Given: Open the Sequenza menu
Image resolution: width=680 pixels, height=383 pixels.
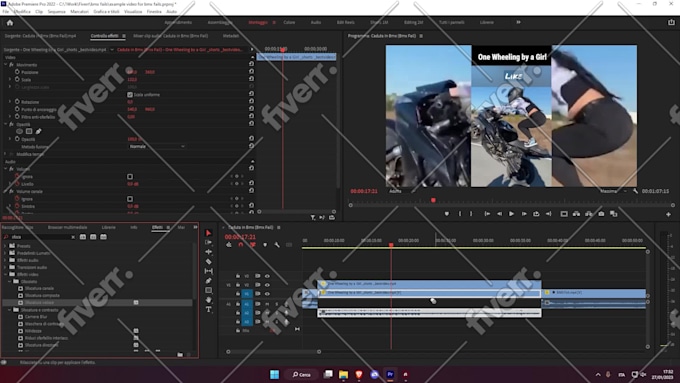Looking at the screenshot, I should coord(56,12).
